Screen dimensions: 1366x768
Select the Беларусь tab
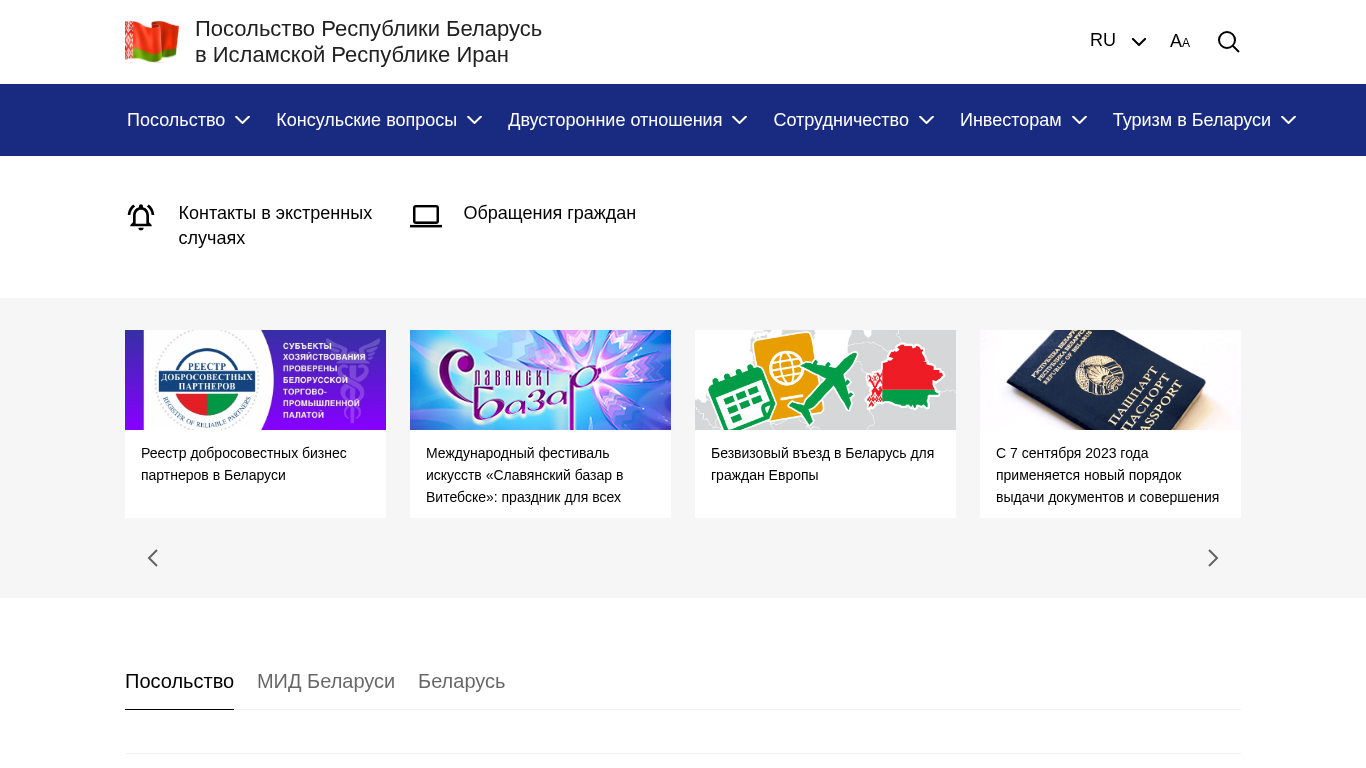[x=461, y=682]
